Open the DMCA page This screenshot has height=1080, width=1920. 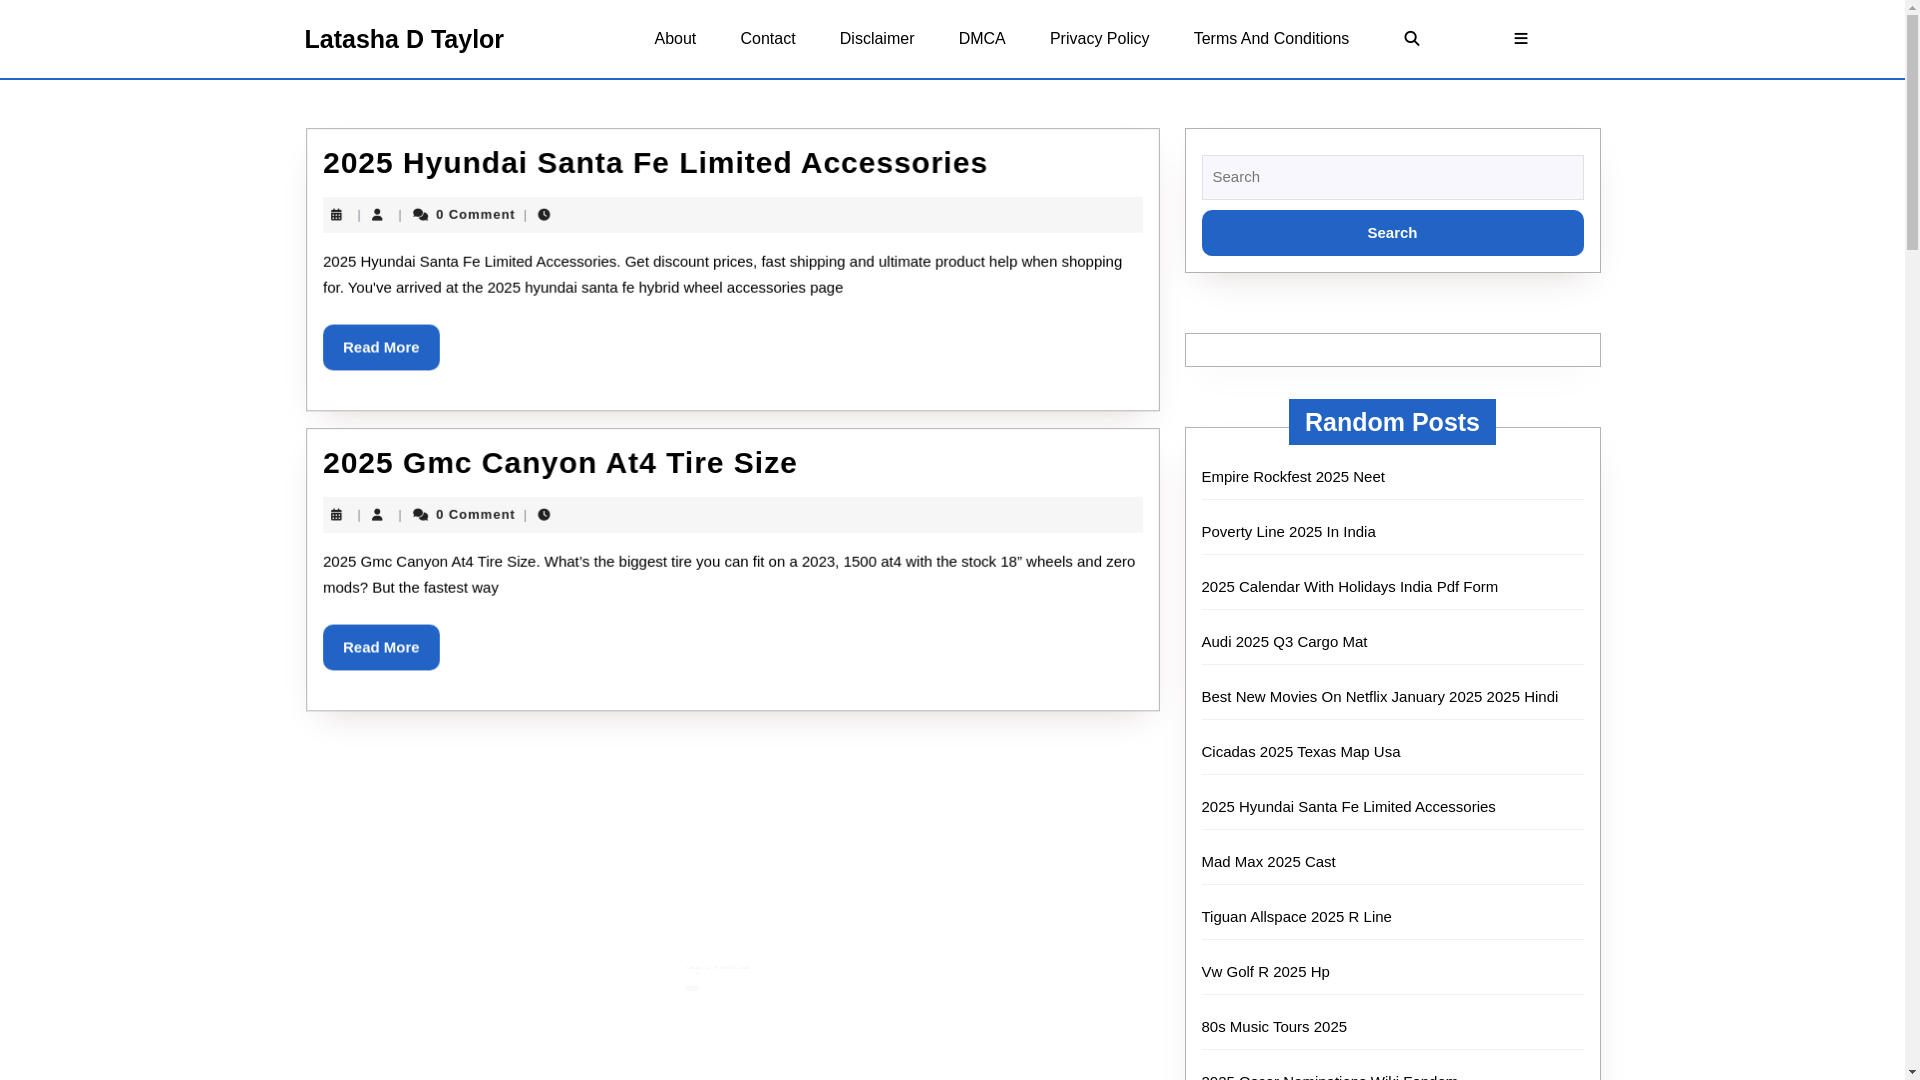click(982, 39)
